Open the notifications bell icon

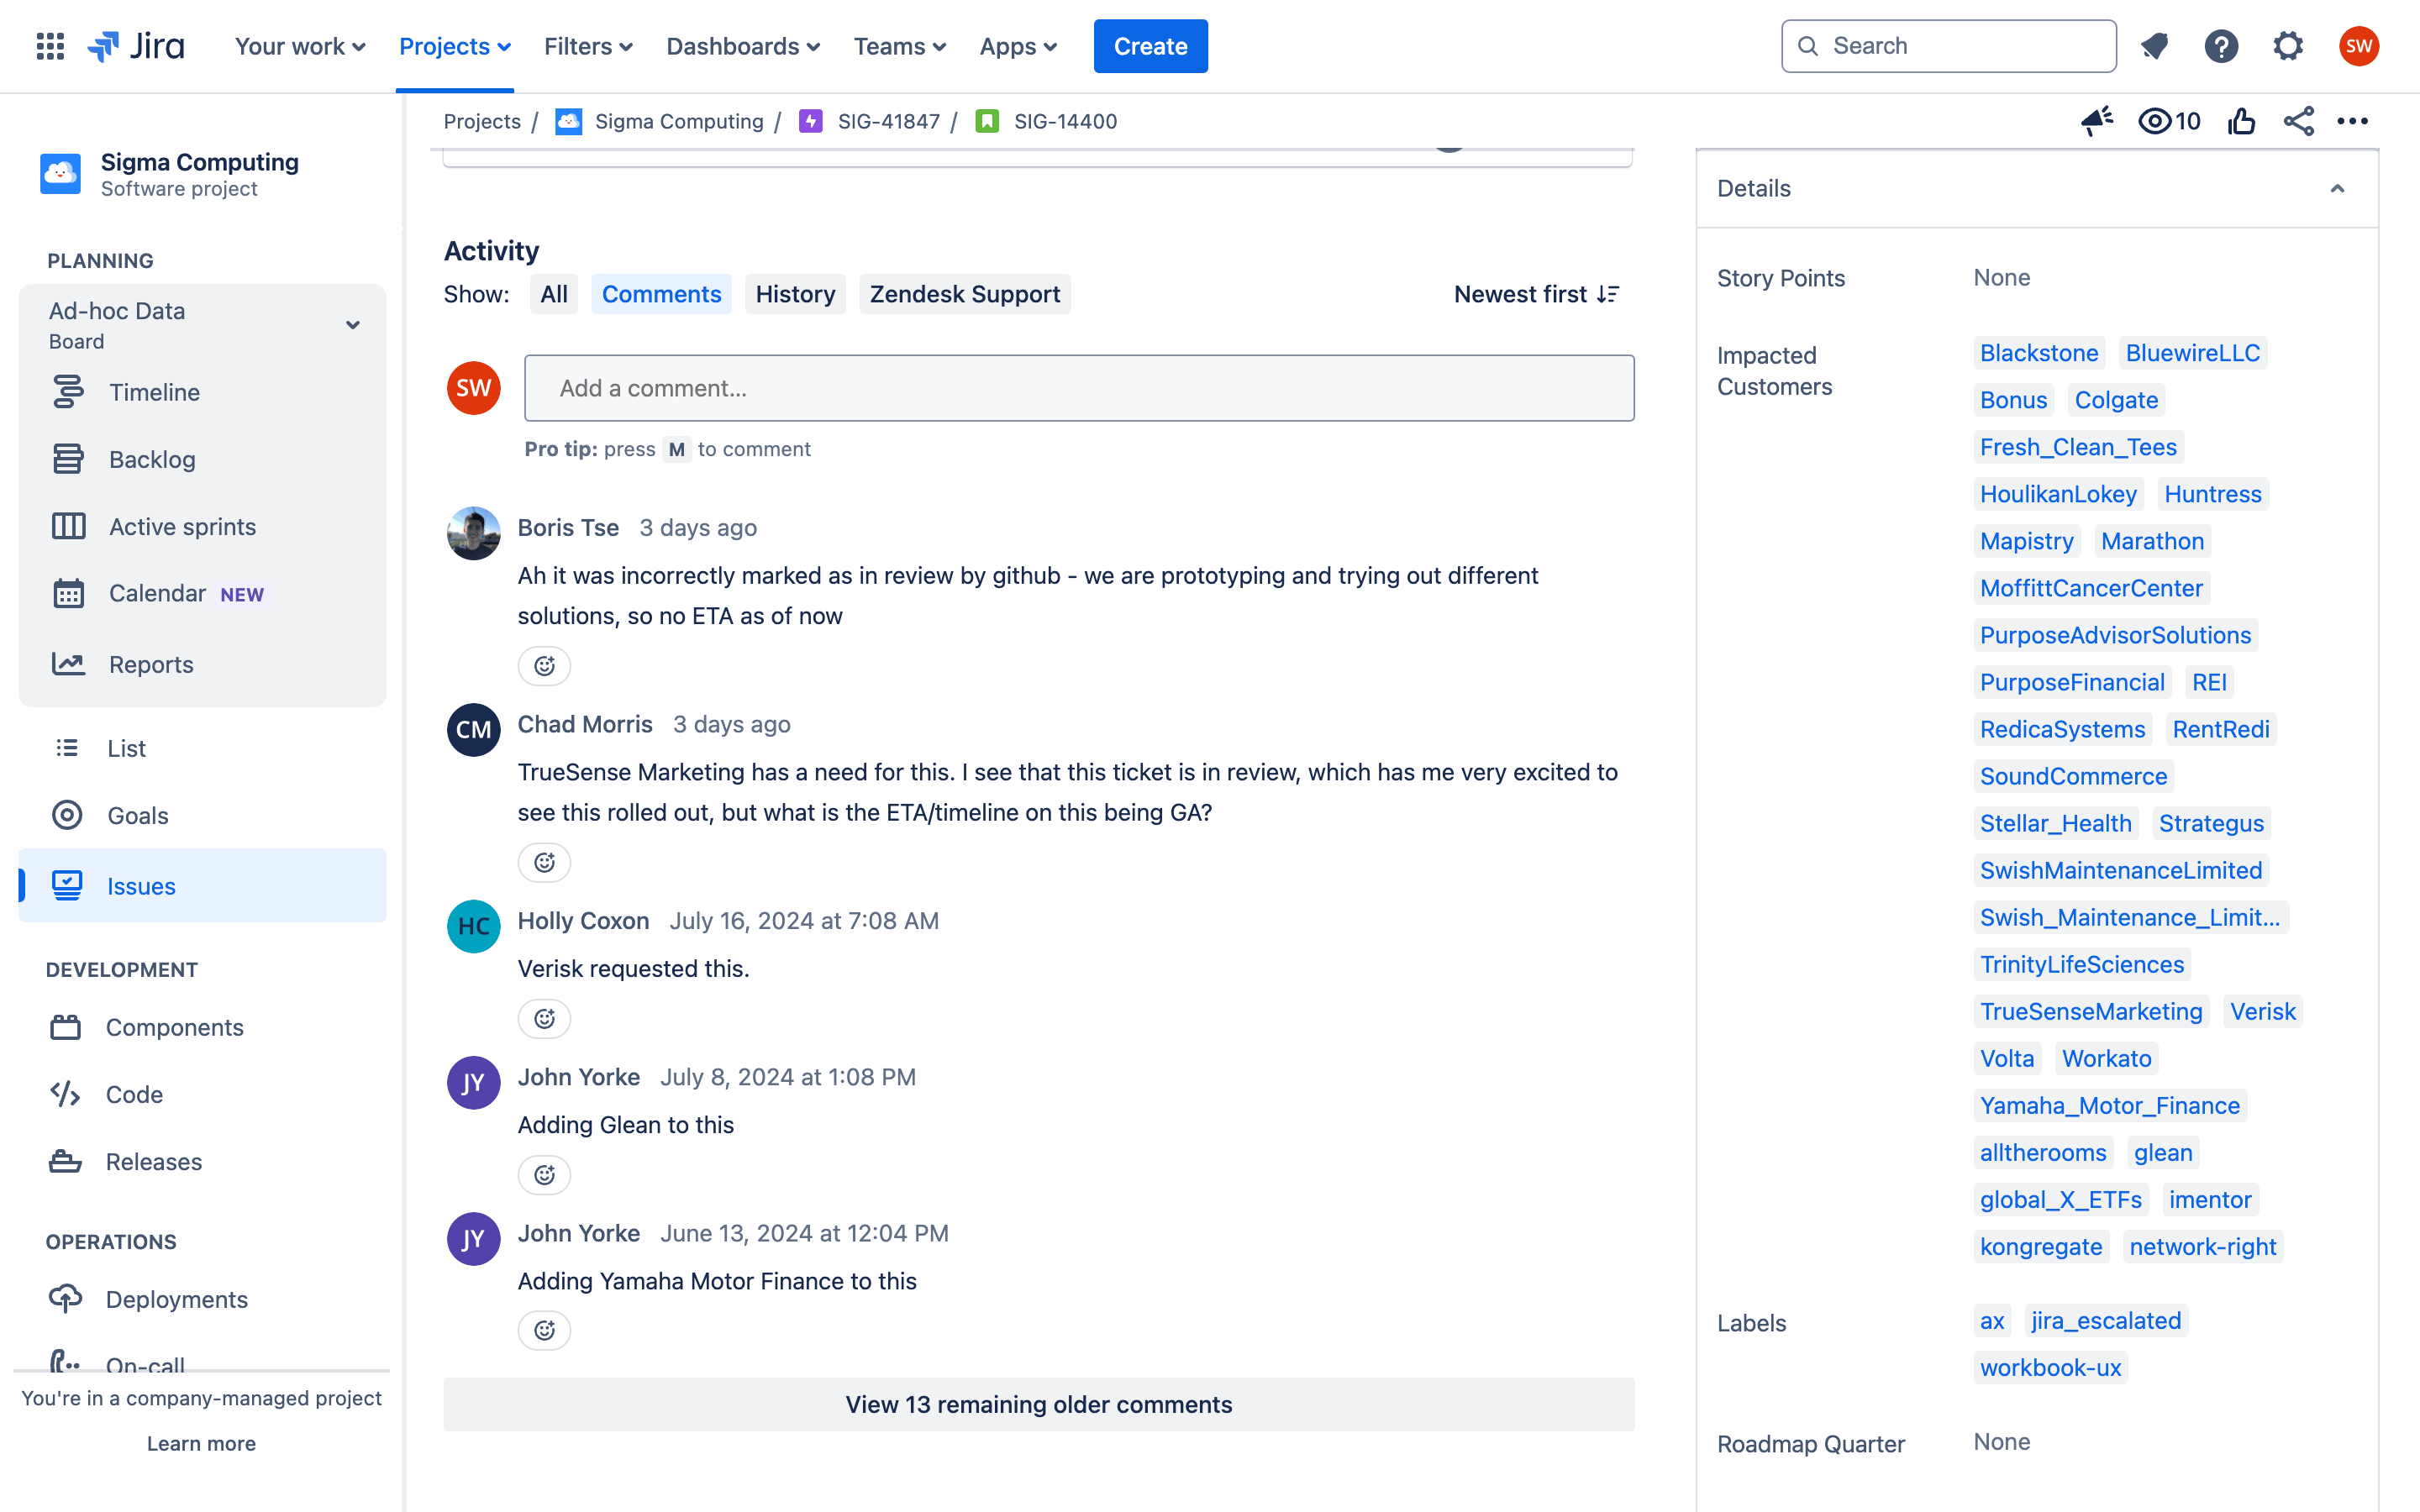tap(2154, 46)
